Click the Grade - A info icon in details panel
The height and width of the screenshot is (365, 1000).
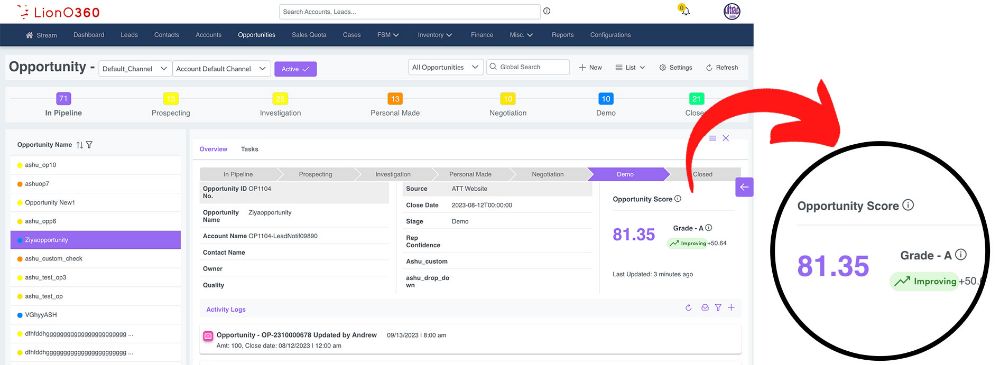pos(709,228)
